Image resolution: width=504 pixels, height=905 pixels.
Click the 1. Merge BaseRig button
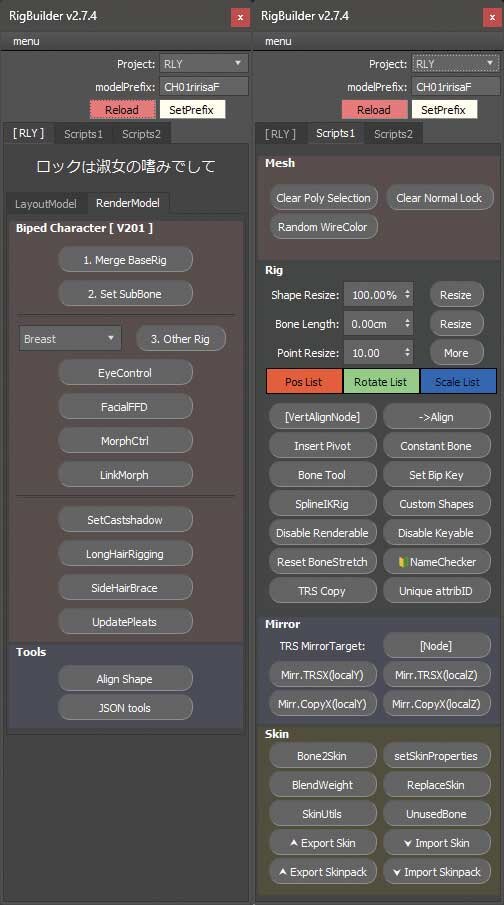coord(125,260)
